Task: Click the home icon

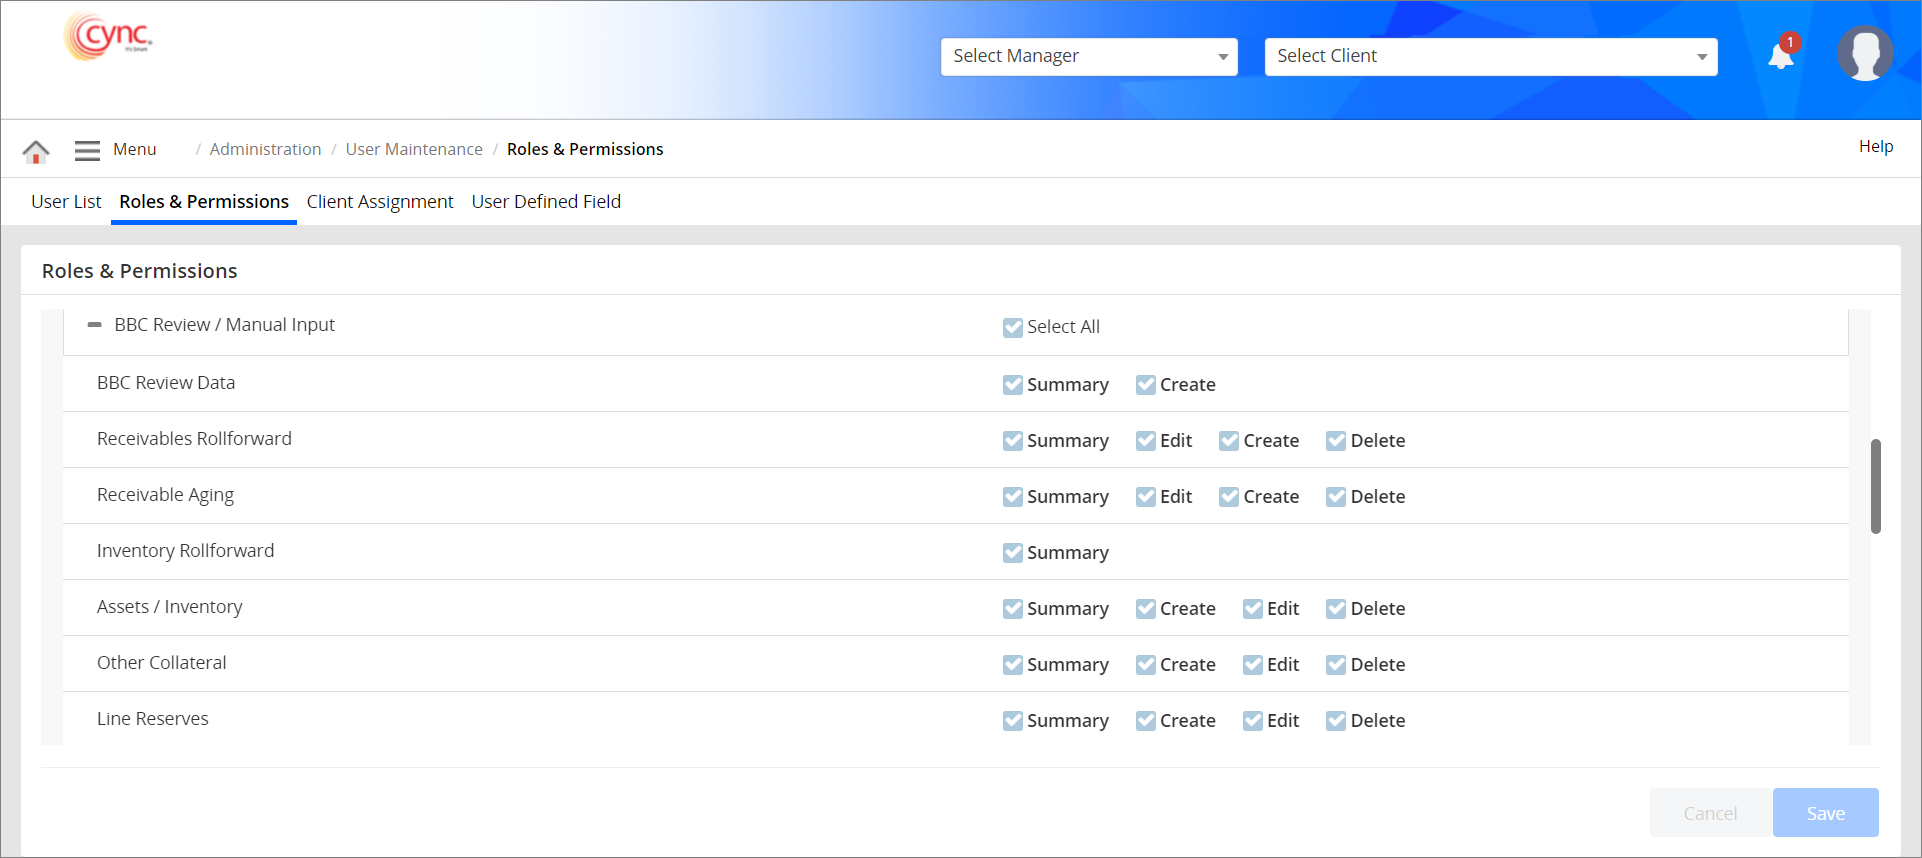Action: click(36, 151)
